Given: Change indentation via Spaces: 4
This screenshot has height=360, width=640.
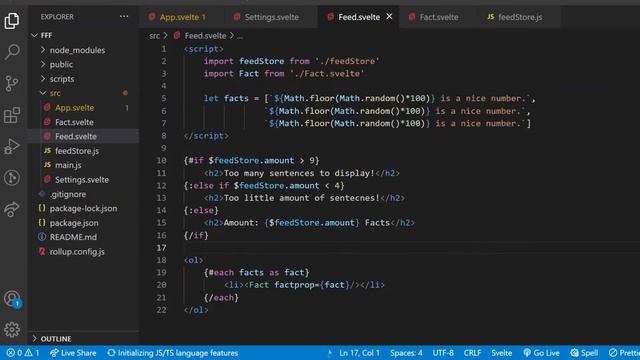Looking at the screenshot, I should pos(406,353).
